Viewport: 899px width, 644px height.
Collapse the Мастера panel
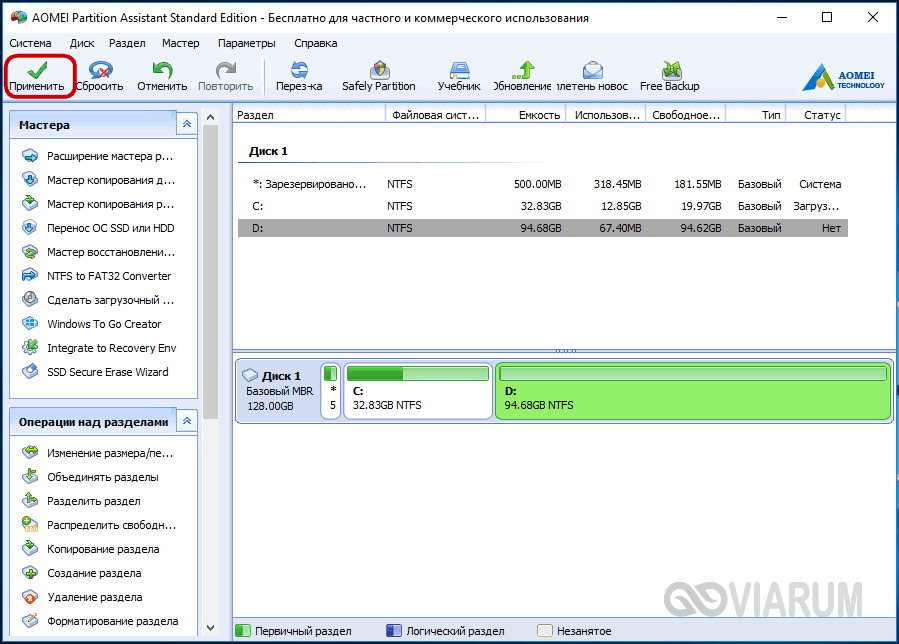pyautogui.click(x=186, y=124)
